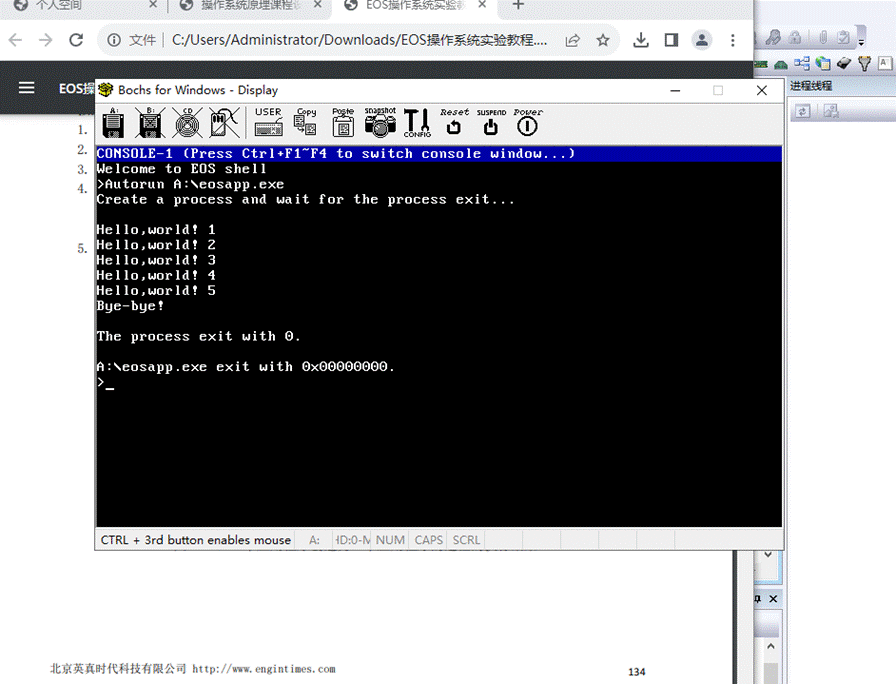Switch to the 操作系统原理课程 browser tab
This screenshot has width=896, height=684.
tap(250, 5)
